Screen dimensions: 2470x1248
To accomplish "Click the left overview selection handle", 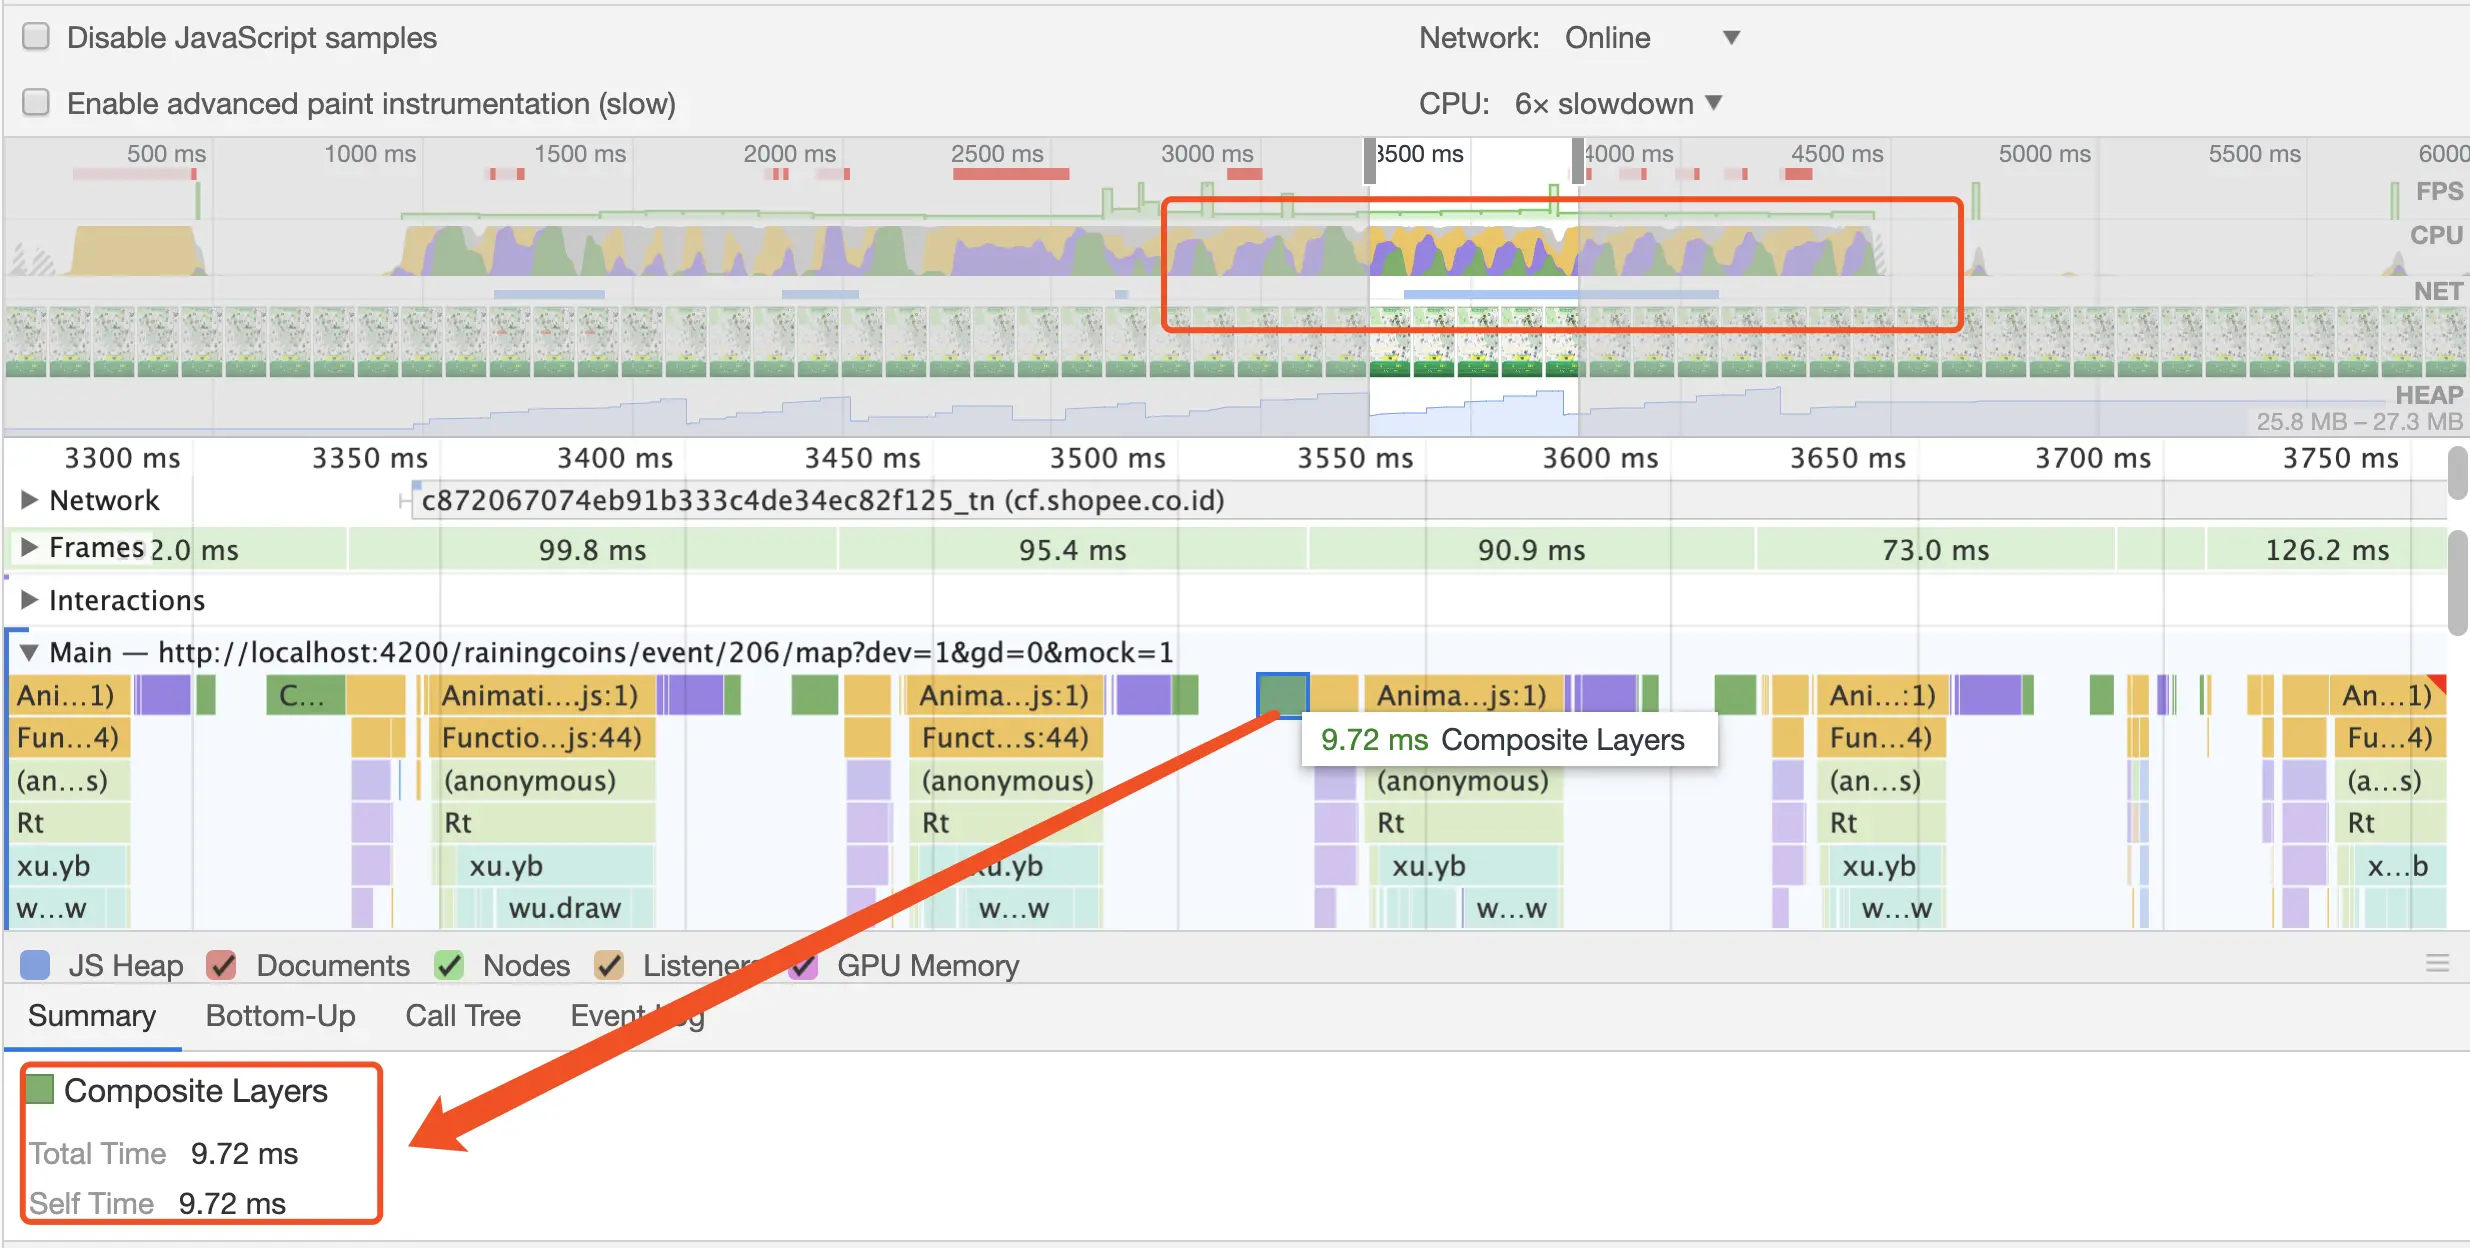I will coord(1369,161).
